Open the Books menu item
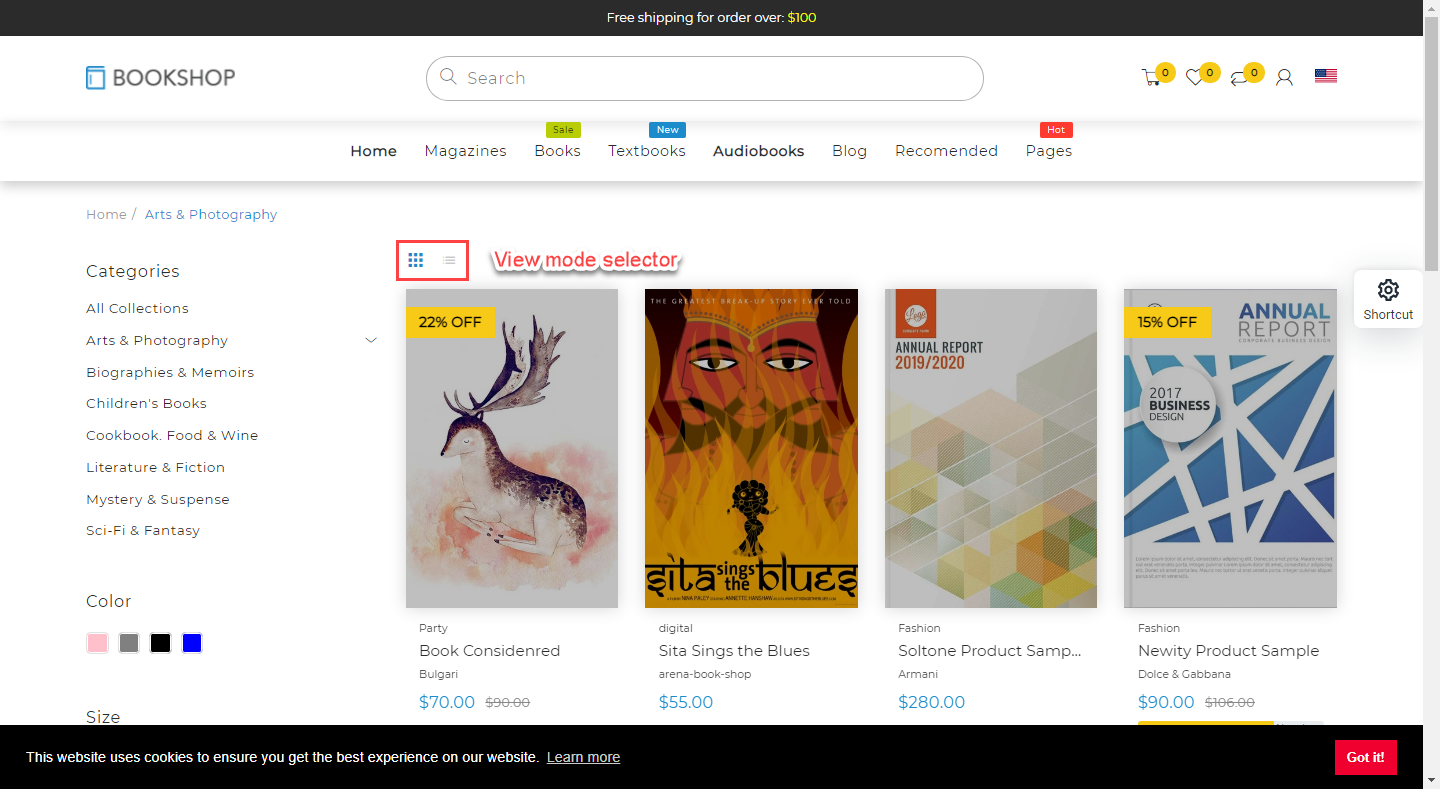The height and width of the screenshot is (789, 1440). [x=557, y=151]
